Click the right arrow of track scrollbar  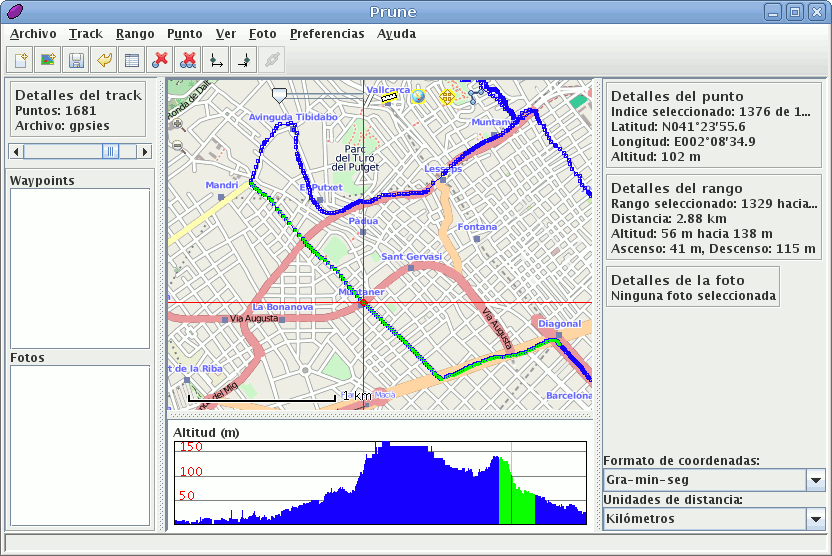(145, 151)
